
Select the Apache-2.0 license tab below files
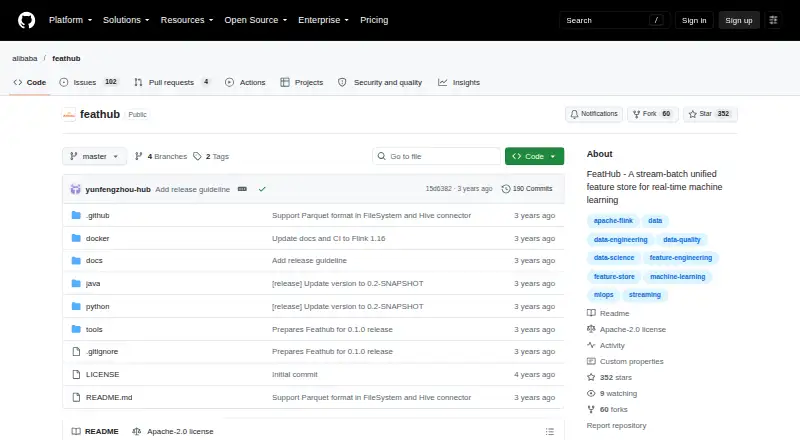click(173, 431)
